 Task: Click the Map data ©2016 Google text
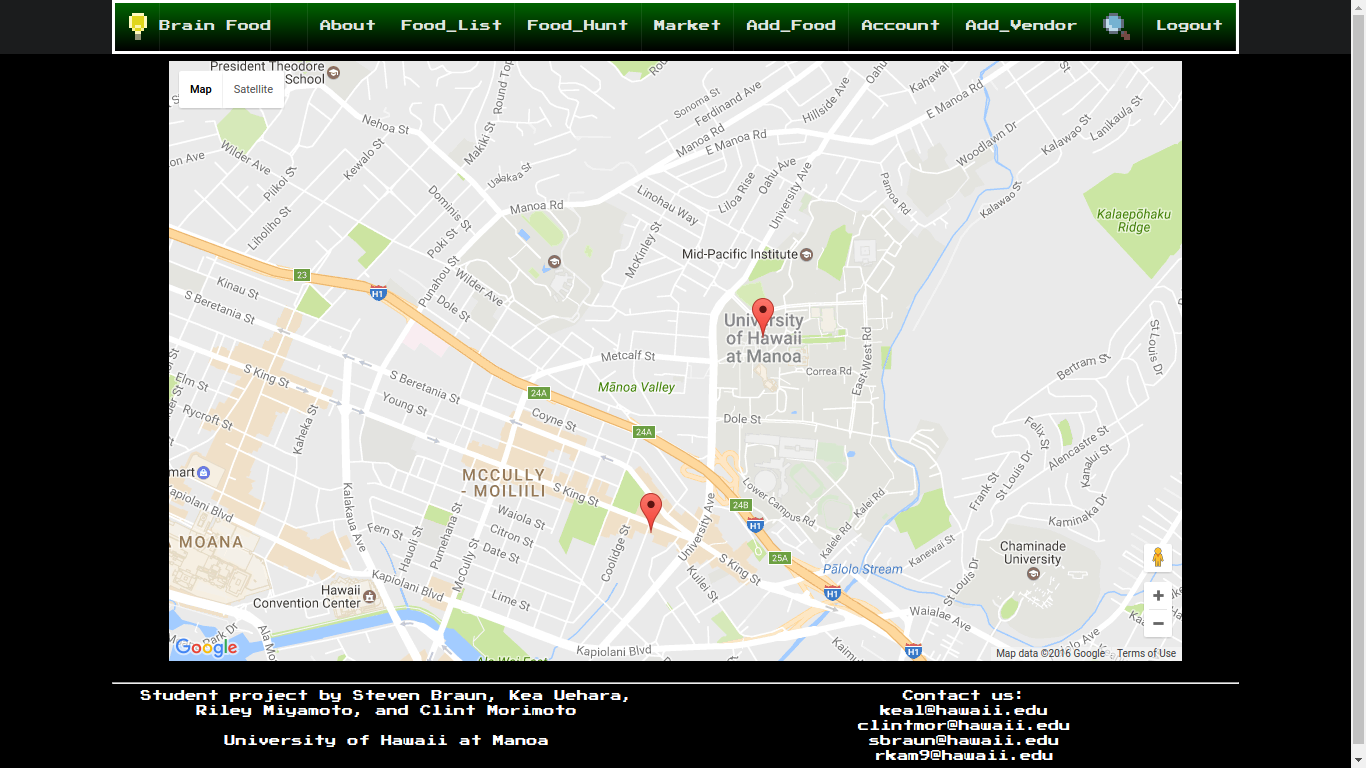click(1050, 653)
